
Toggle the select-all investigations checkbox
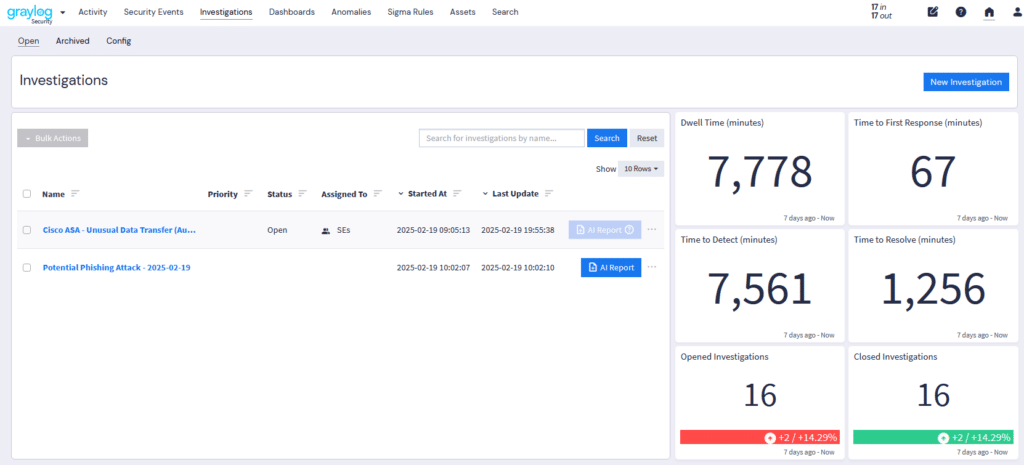tap(27, 194)
